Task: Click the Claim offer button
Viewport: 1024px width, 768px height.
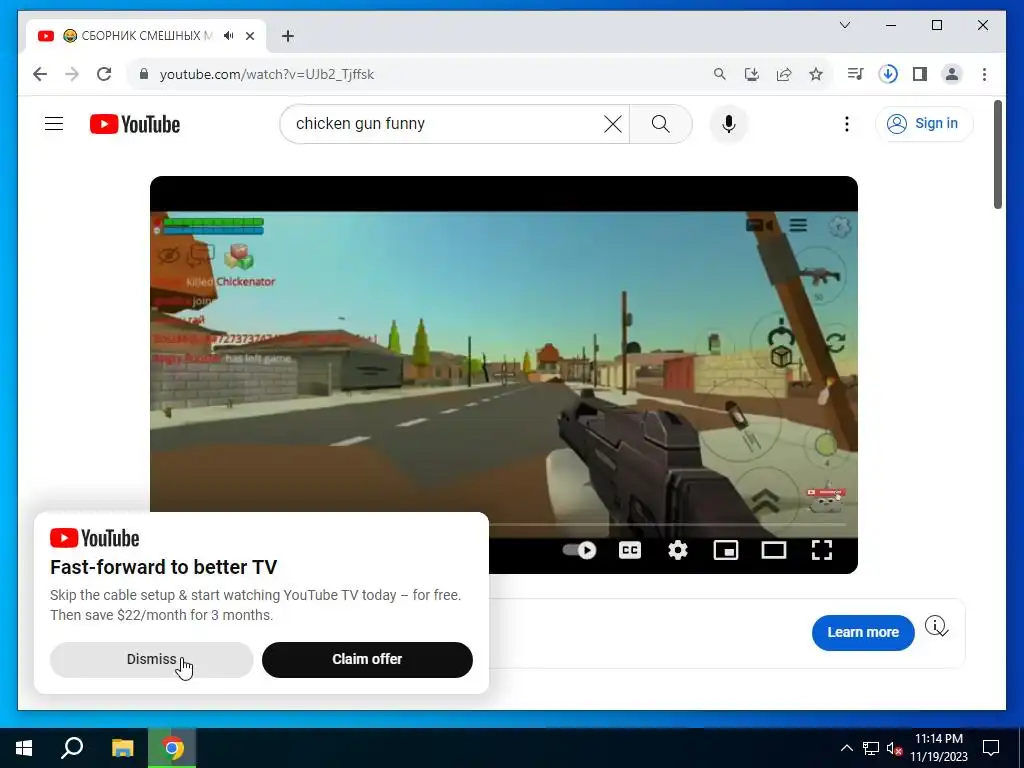Action: coord(367,659)
